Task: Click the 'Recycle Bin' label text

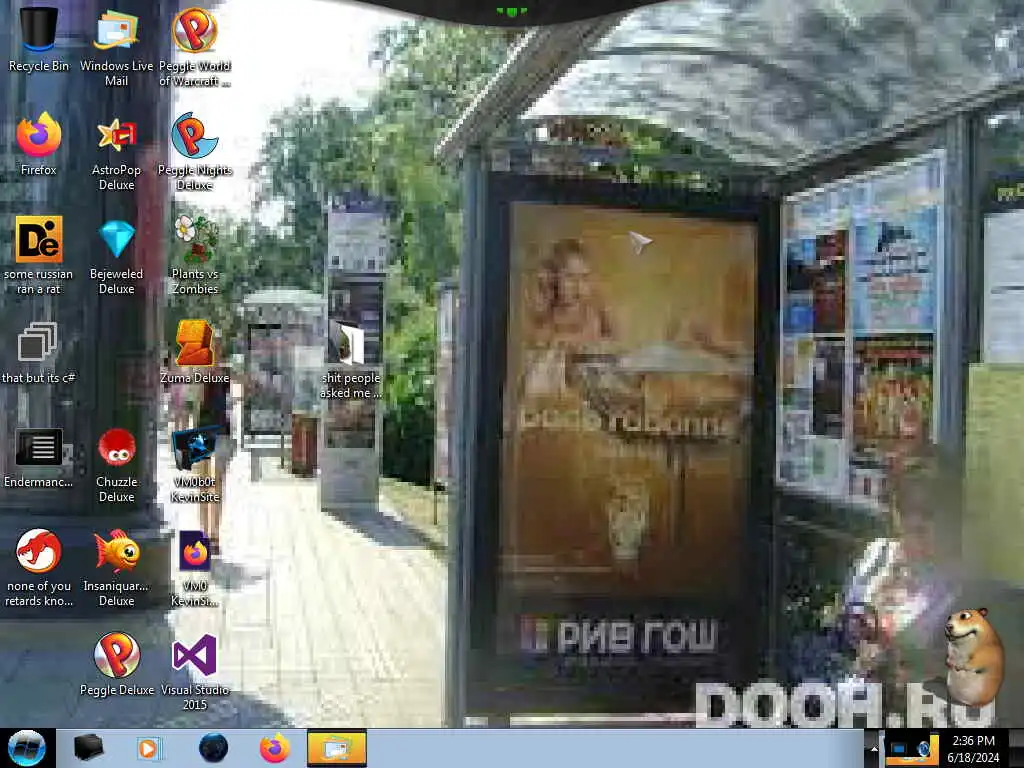Action: point(39,66)
